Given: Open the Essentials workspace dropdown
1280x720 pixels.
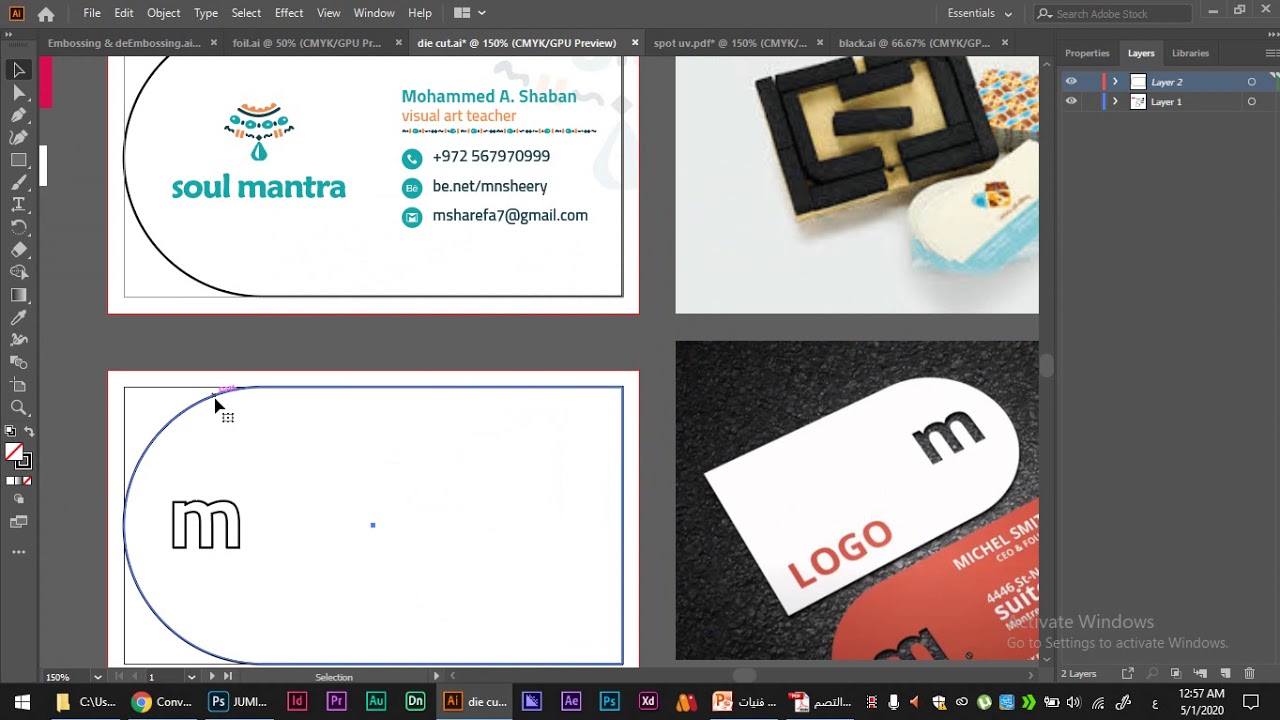Looking at the screenshot, I should click(x=980, y=13).
